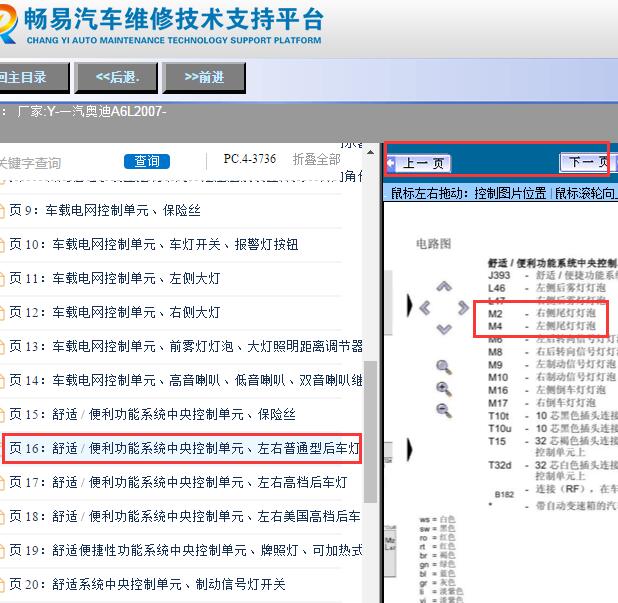Click the list scrollbar up arrow
Image resolution: width=618 pixels, height=603 pixels.
(370, 152)
